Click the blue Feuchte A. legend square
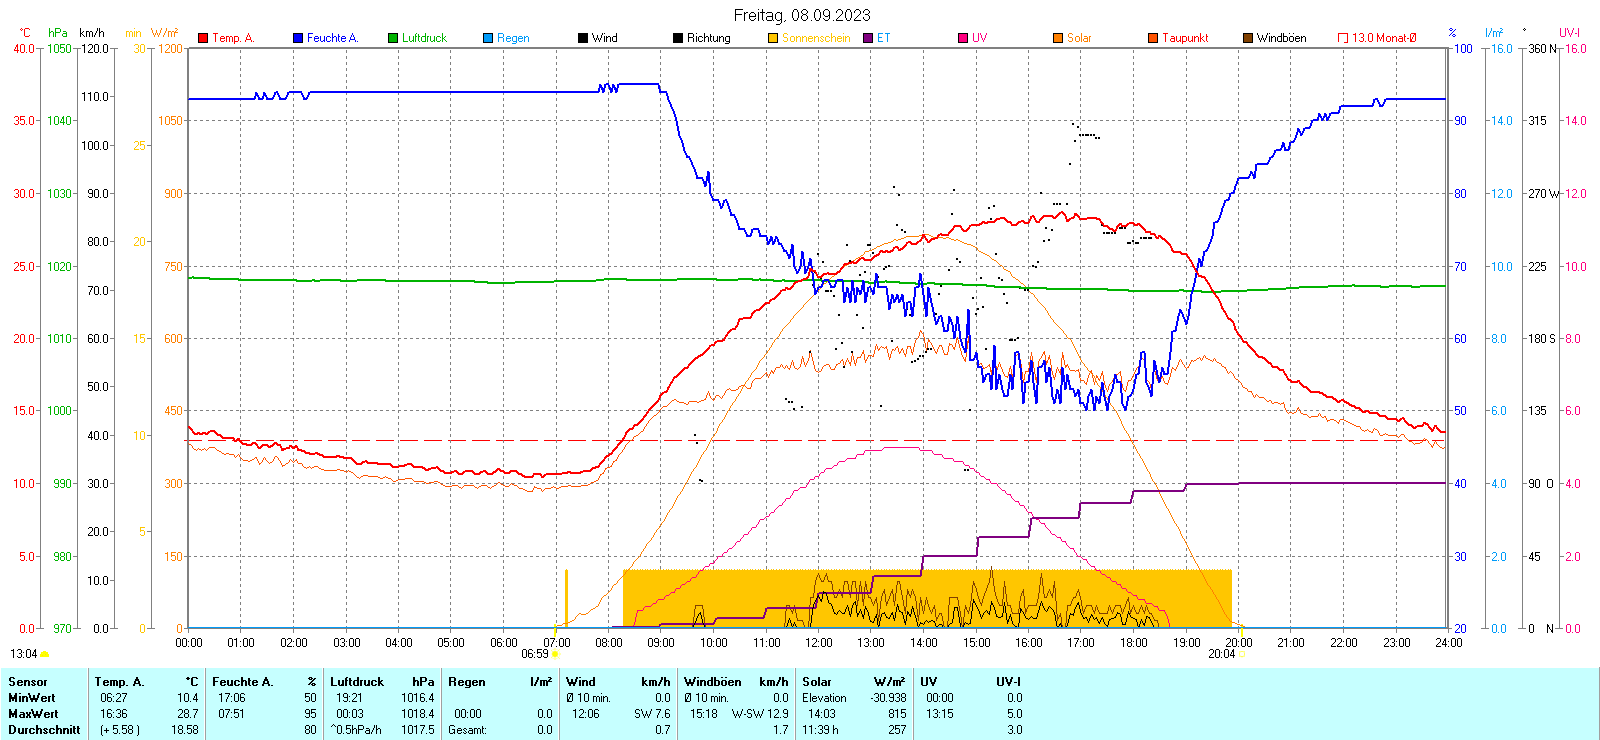The width and height of the screenshot is (1600, 740). point(298,38)
